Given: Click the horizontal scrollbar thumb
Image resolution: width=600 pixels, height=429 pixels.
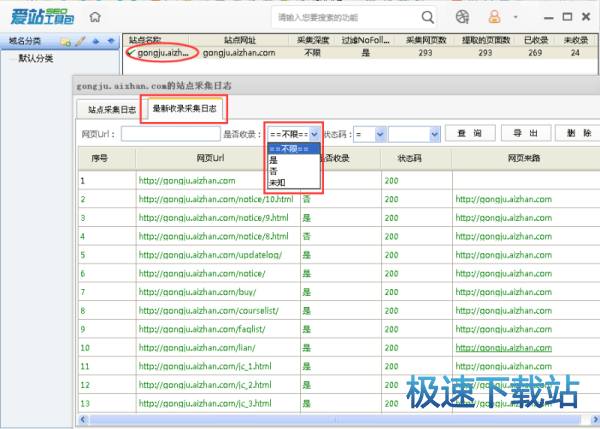Looking at the screenshot, I should pos(335,419).
